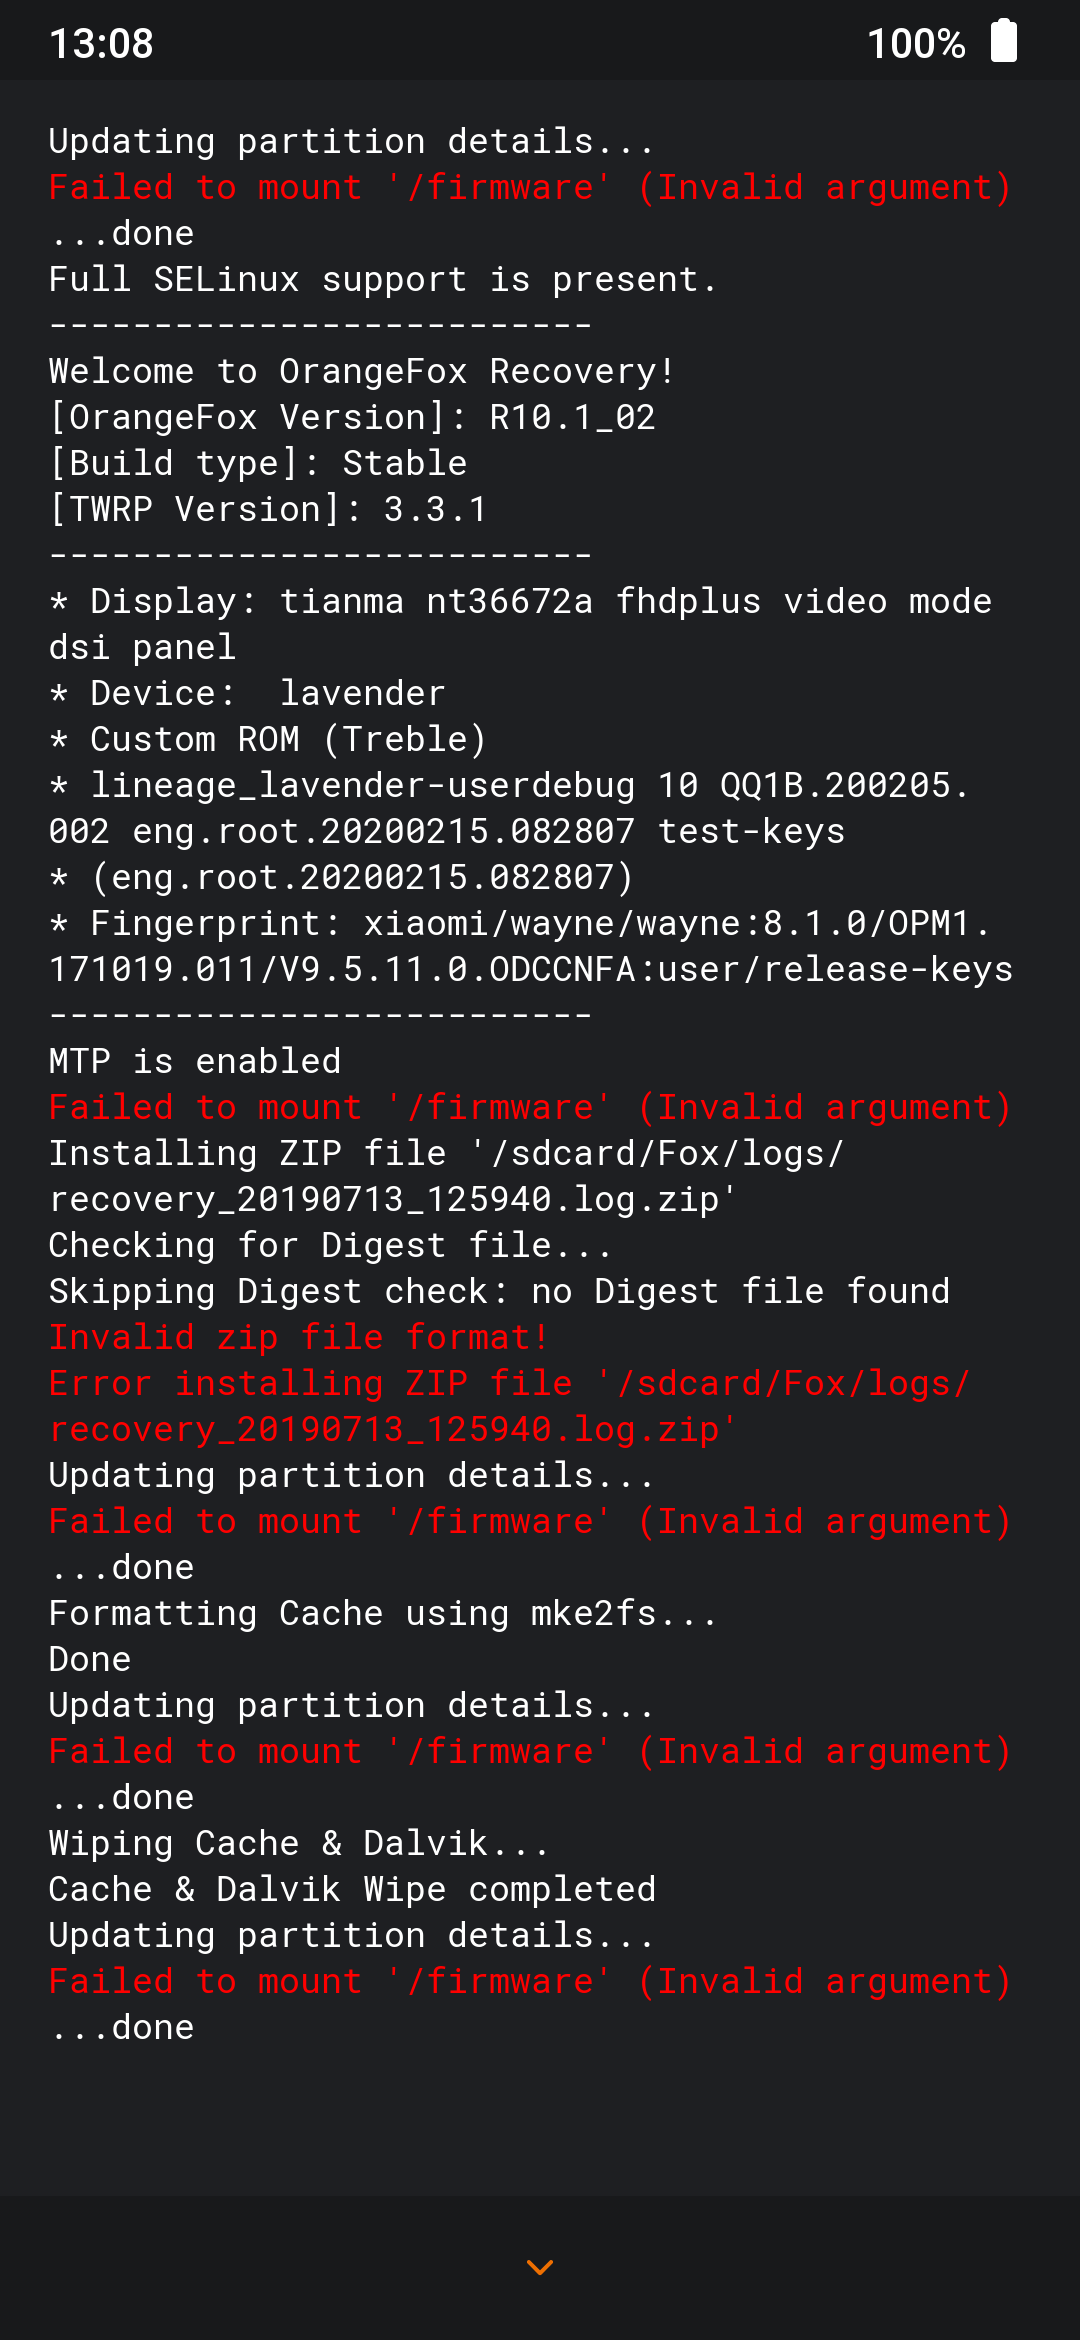Select the 'Cache & Dalvik Wipe completed' message
The height and width of the screenshot is (2340, 1080).
352,1888
